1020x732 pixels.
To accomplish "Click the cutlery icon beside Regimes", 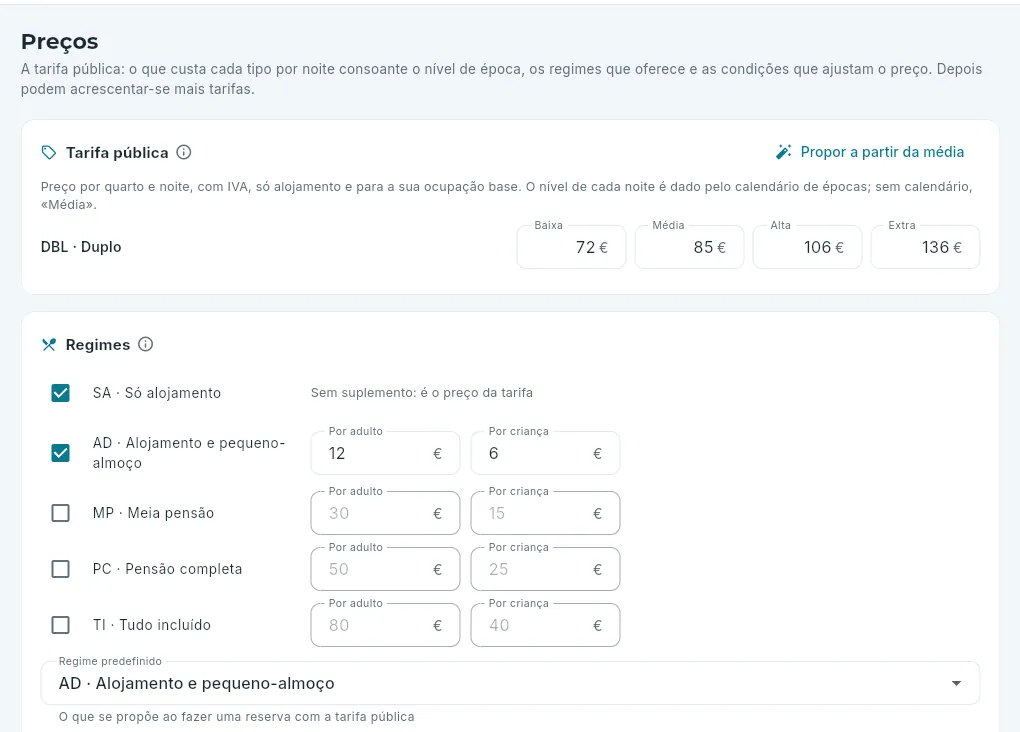I will (49, 344).
